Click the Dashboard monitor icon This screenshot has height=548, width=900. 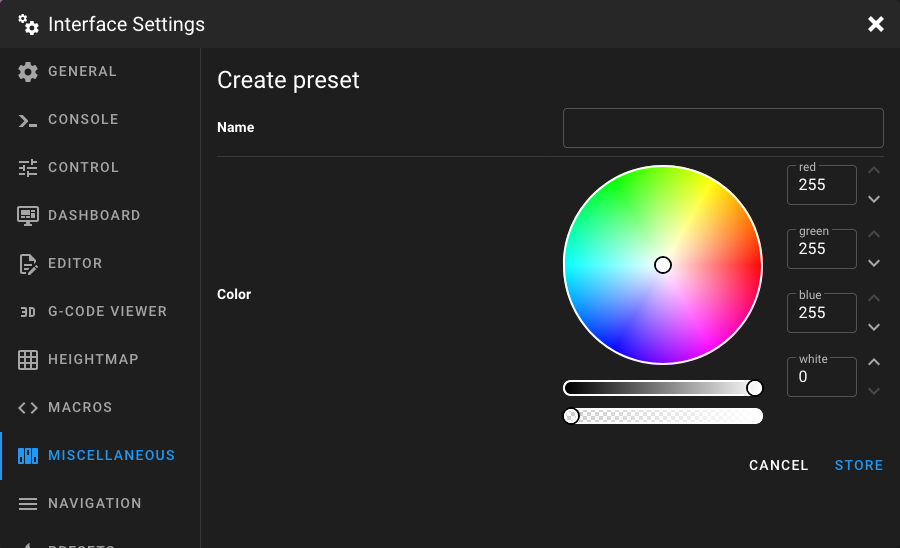coord(28,216)
